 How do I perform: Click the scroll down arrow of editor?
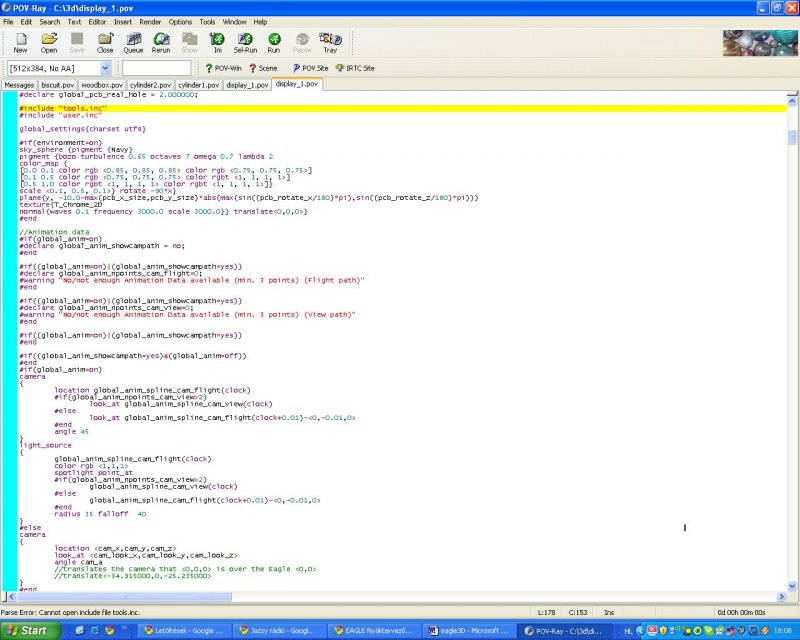click(x=792, y=586)
